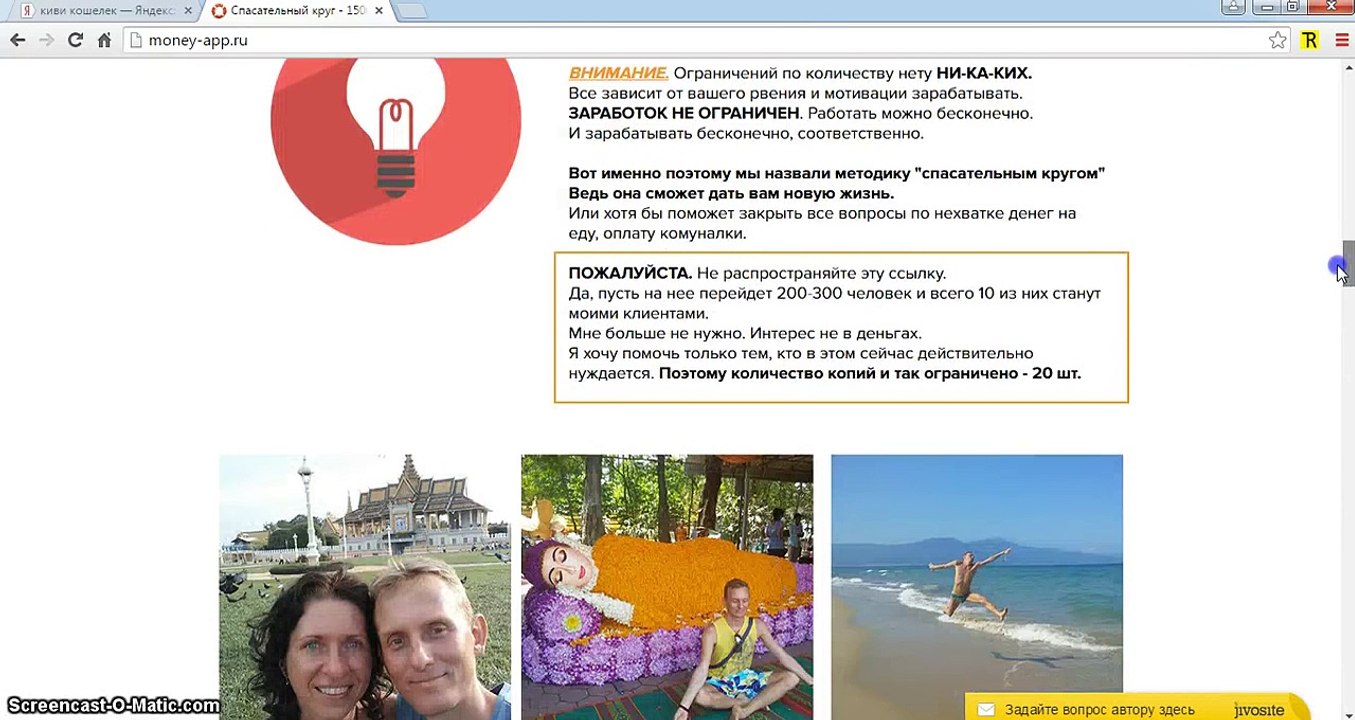Image resolution: width=1355 pixels, height=720 pixels.
Task: Minimize the browser window
Action: pos(1267,7)
